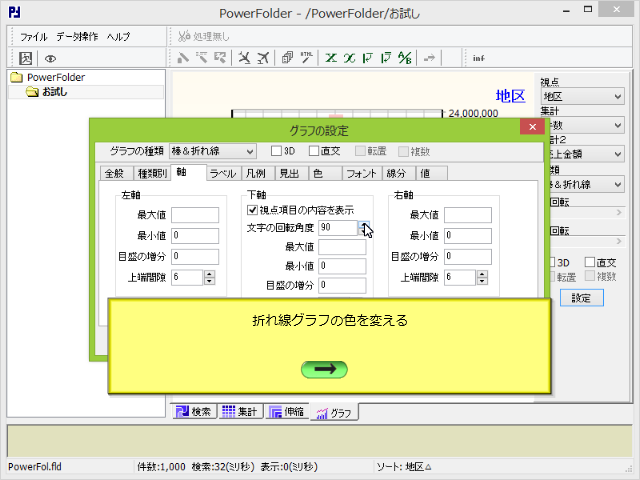Click the green arrow next button
Screen dimensions: 640x480
324,369
